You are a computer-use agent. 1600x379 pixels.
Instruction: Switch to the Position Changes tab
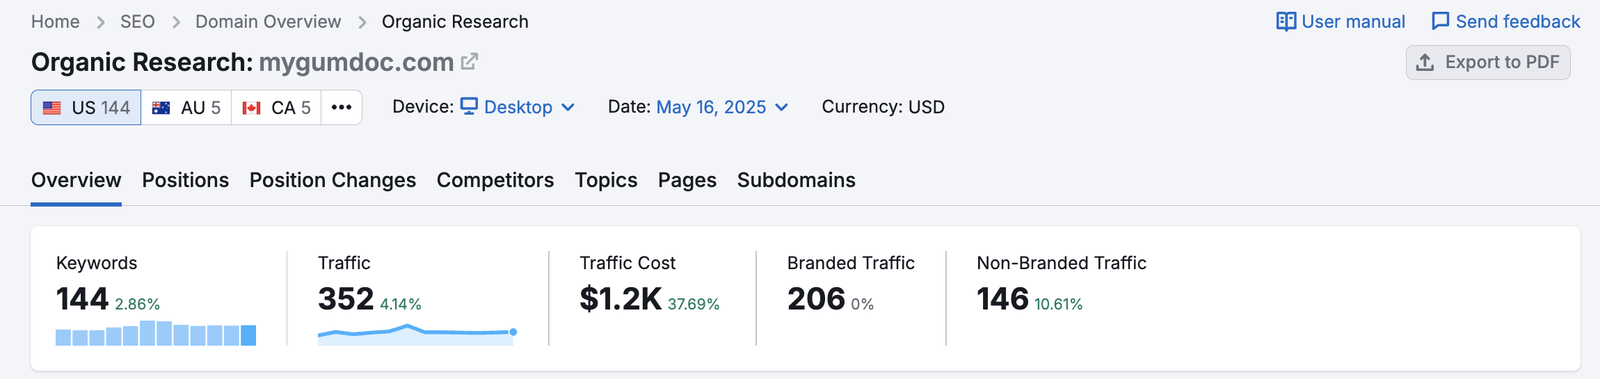click(333, 180)
